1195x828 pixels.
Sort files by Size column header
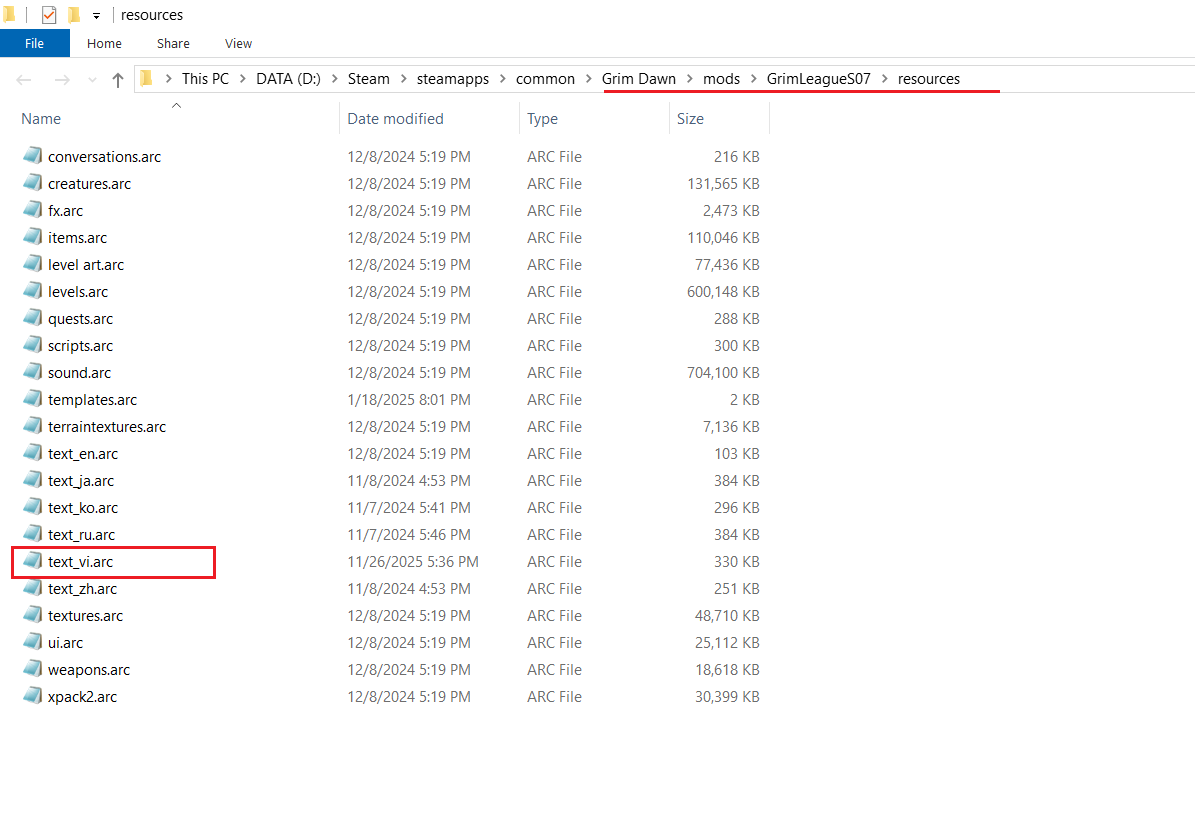pos(690,119)
